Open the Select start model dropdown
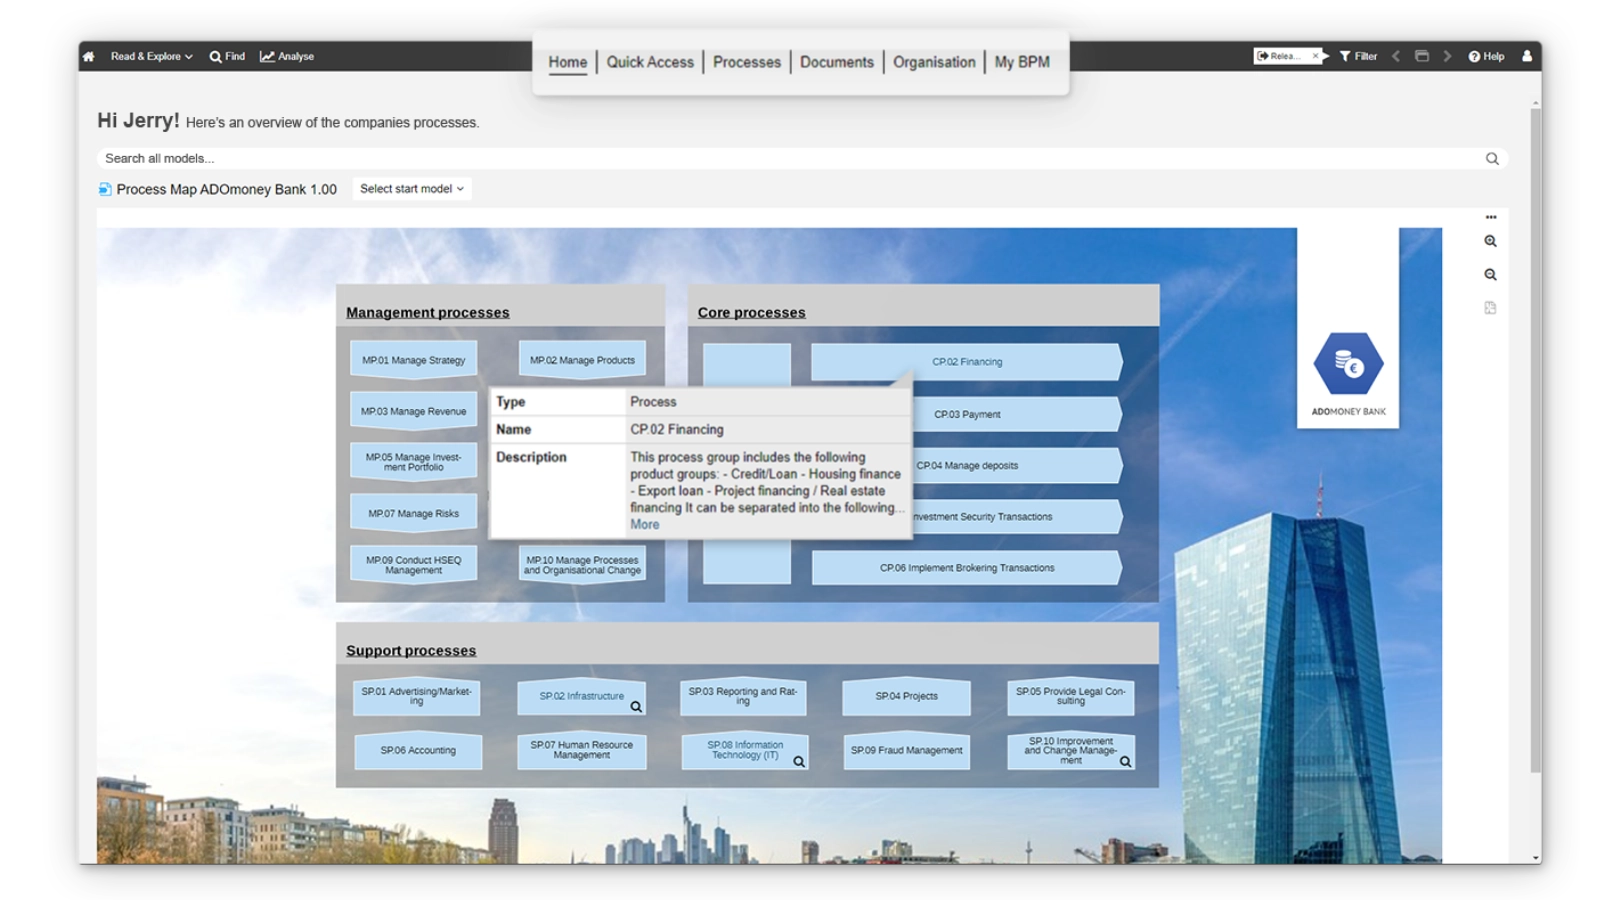The image size is (1601, 900). pyautogui.click(x=411, y=188)
